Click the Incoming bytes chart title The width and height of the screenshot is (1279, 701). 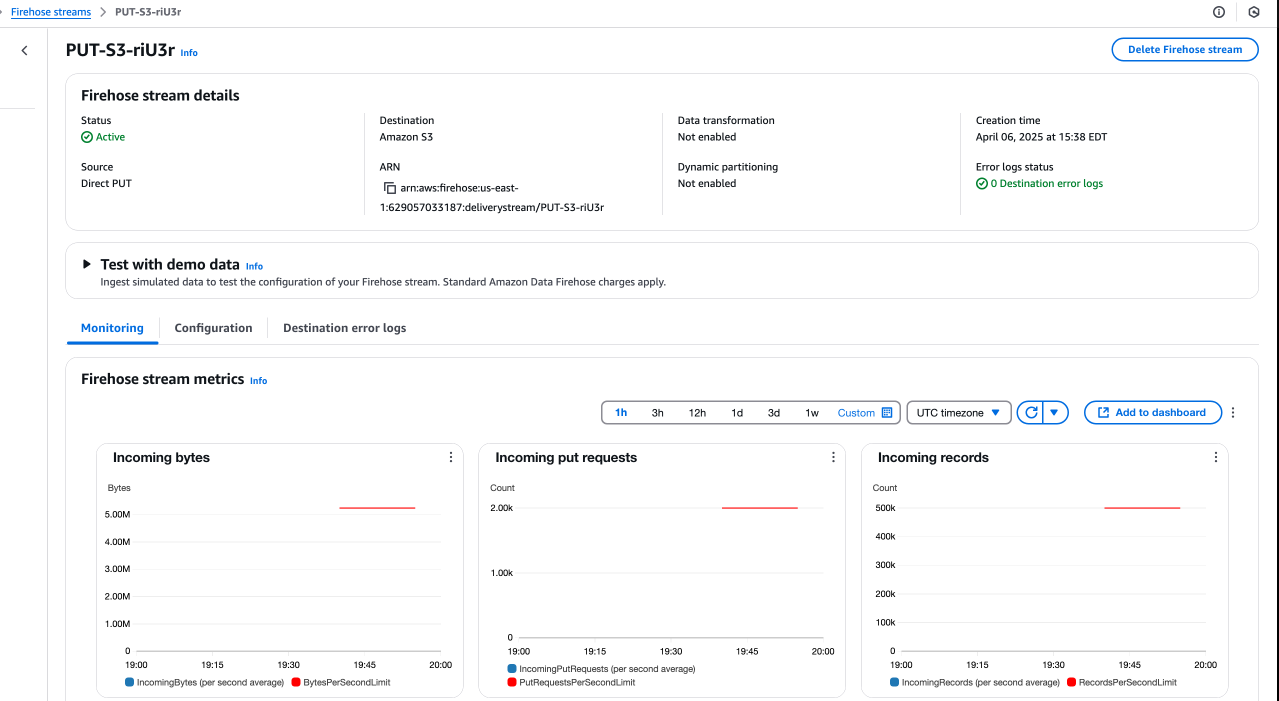tap(161, 457)
